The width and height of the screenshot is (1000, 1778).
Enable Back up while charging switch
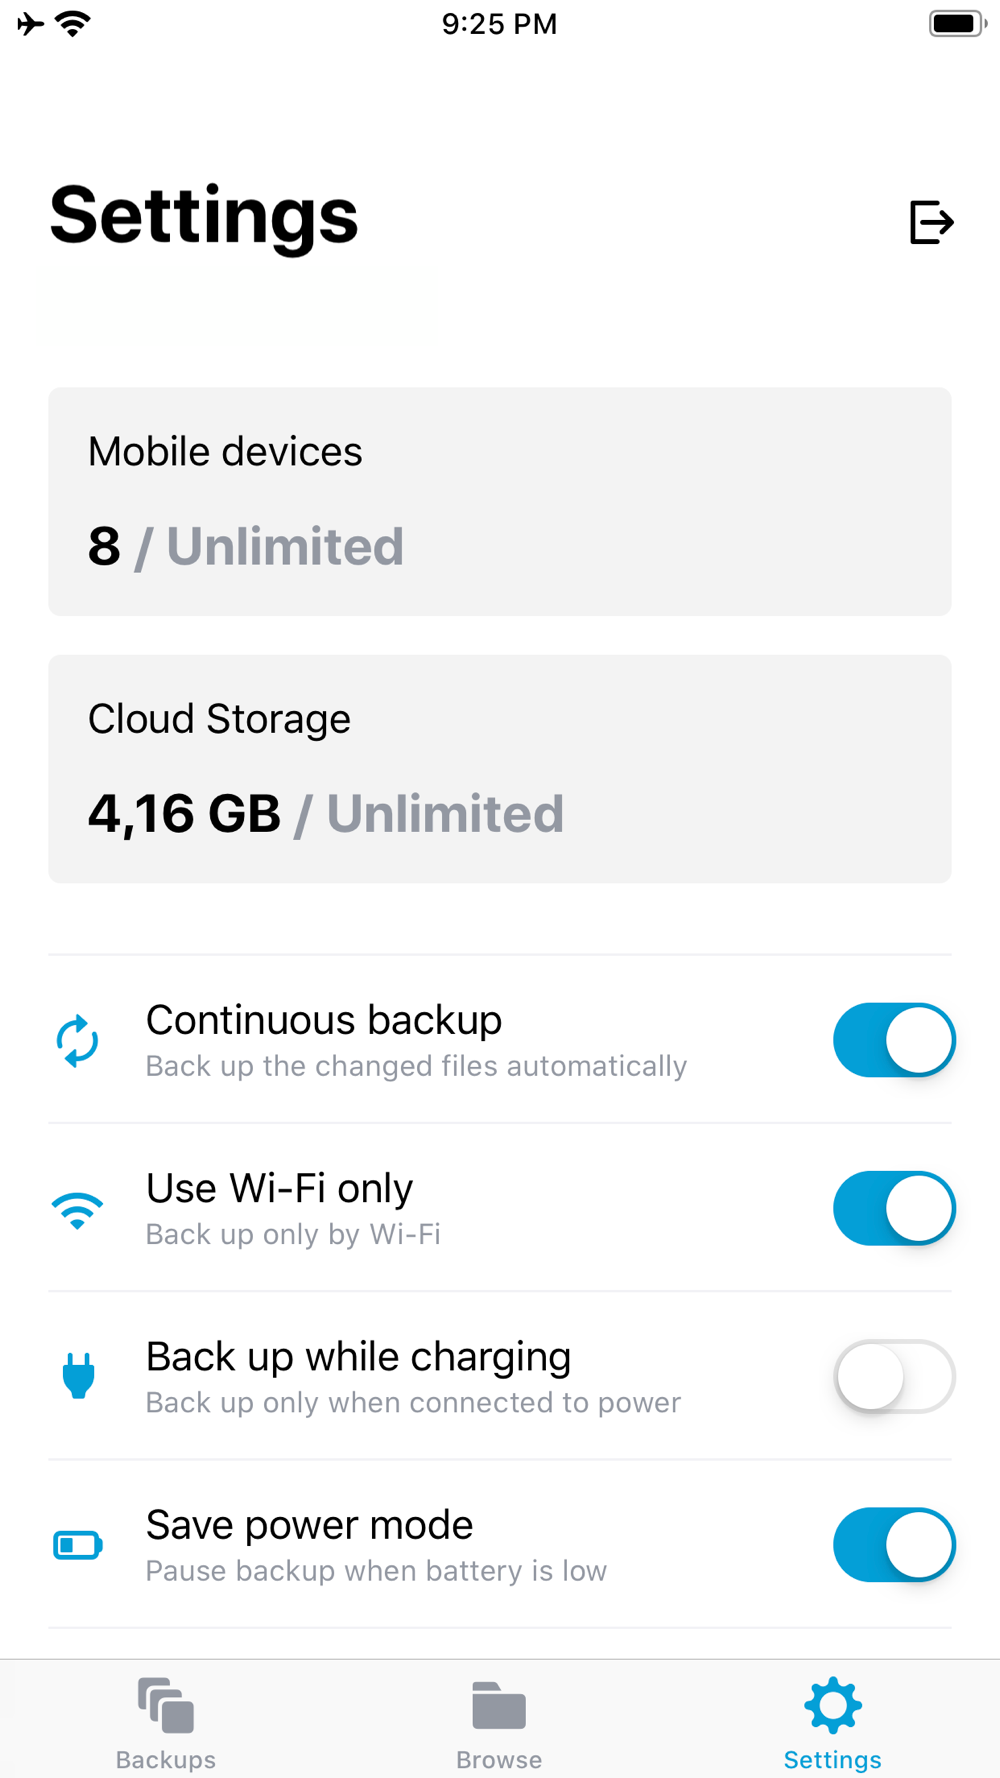tap(894, 1376)
